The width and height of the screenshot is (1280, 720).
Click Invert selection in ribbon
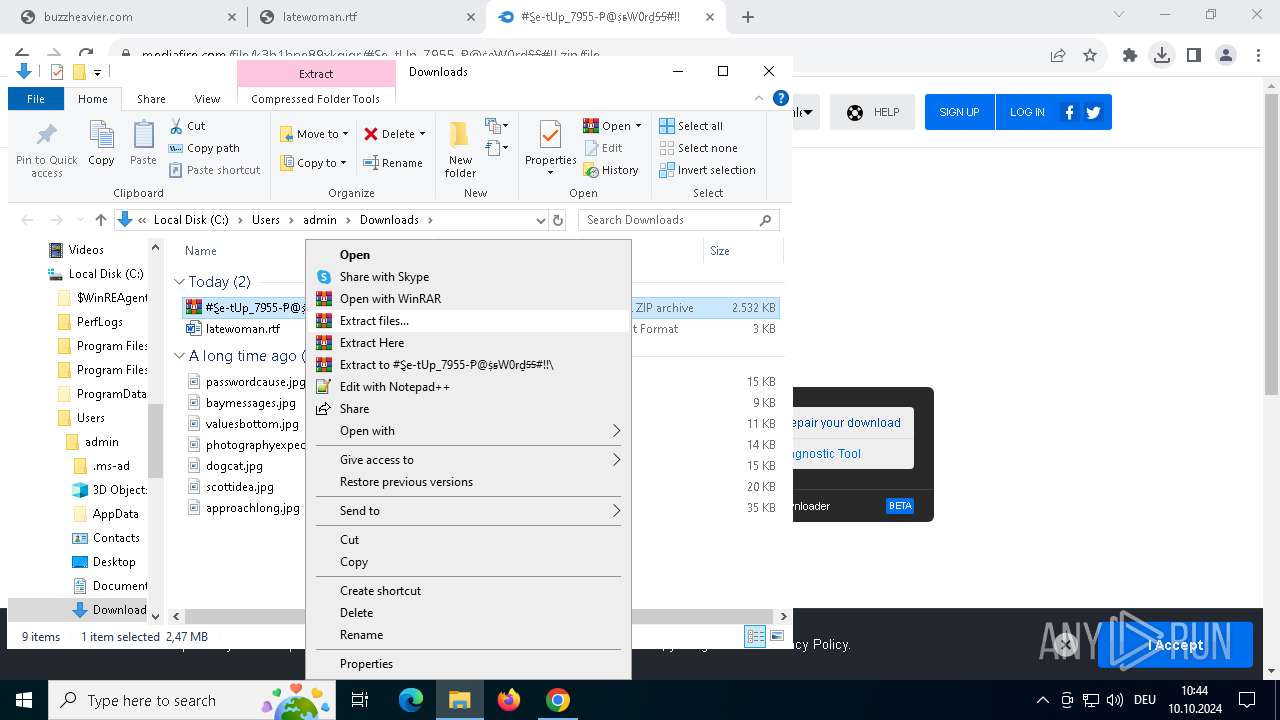coord(707,170)
